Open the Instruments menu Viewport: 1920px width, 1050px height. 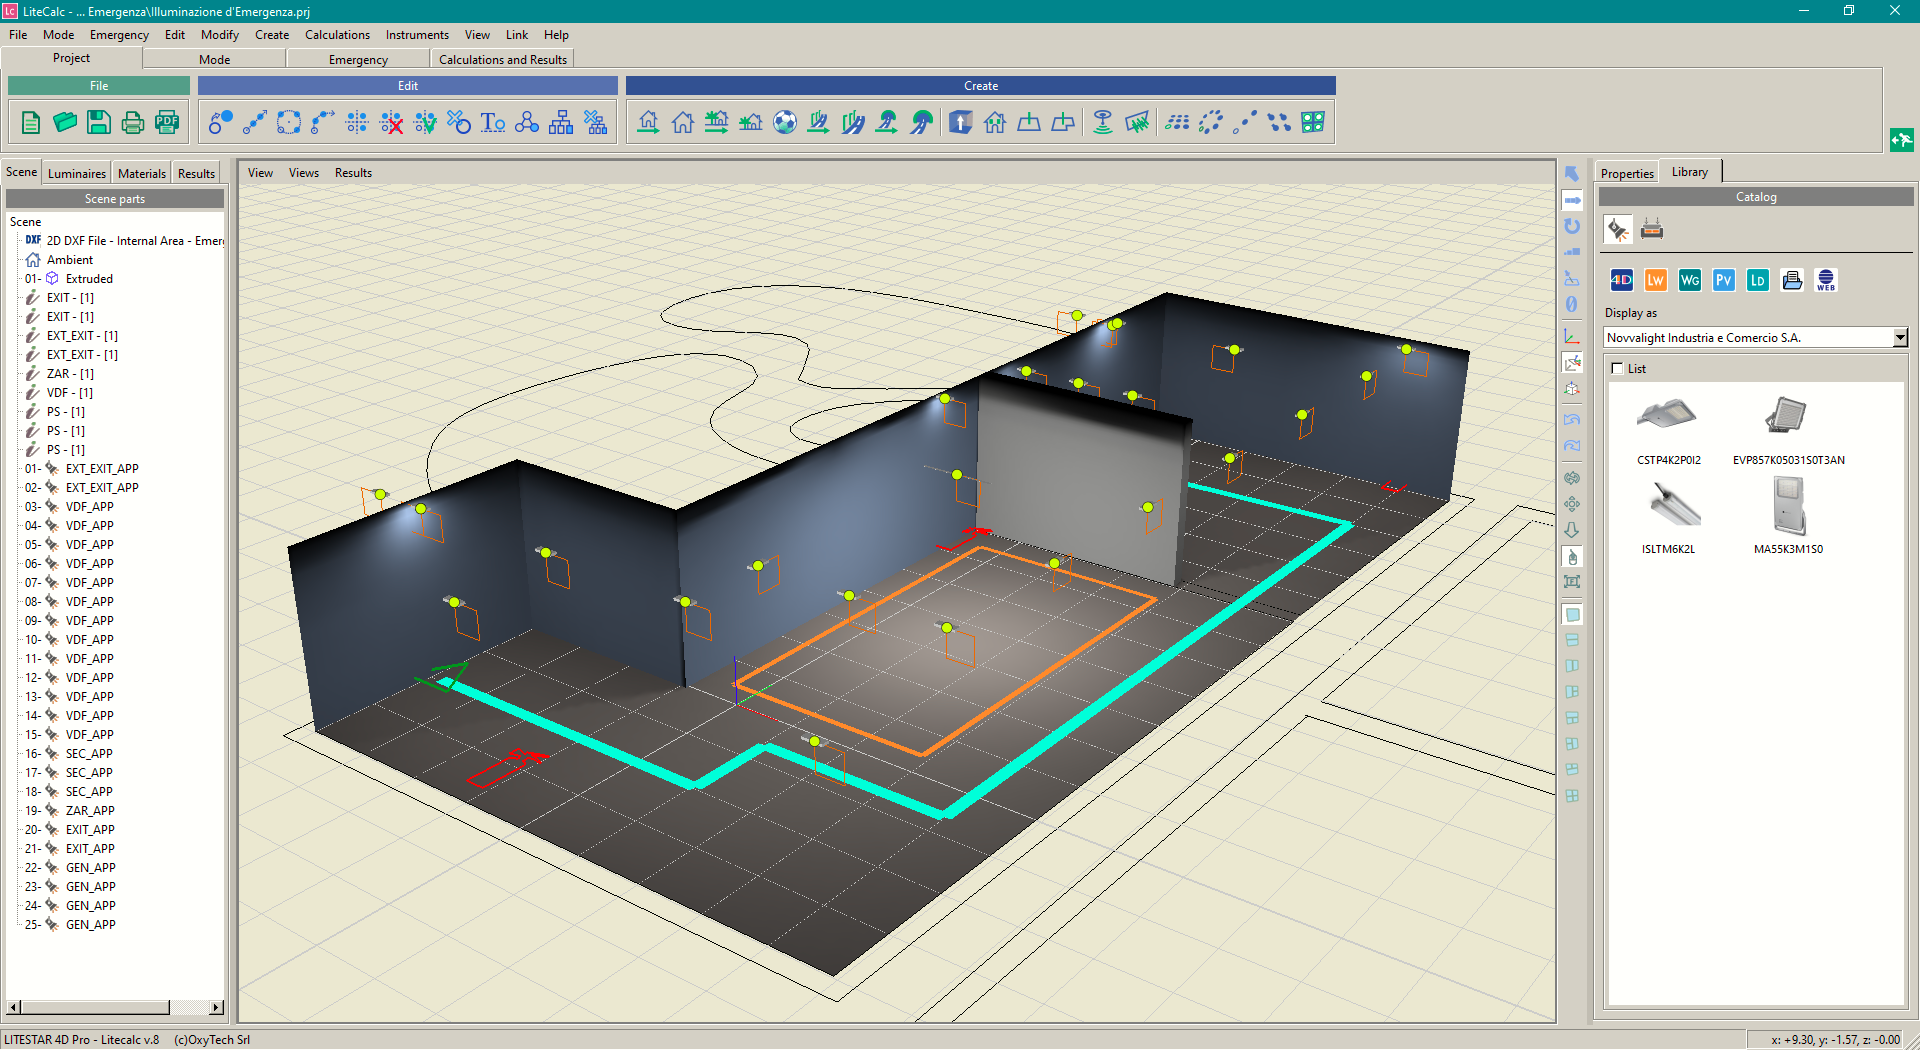417,35
